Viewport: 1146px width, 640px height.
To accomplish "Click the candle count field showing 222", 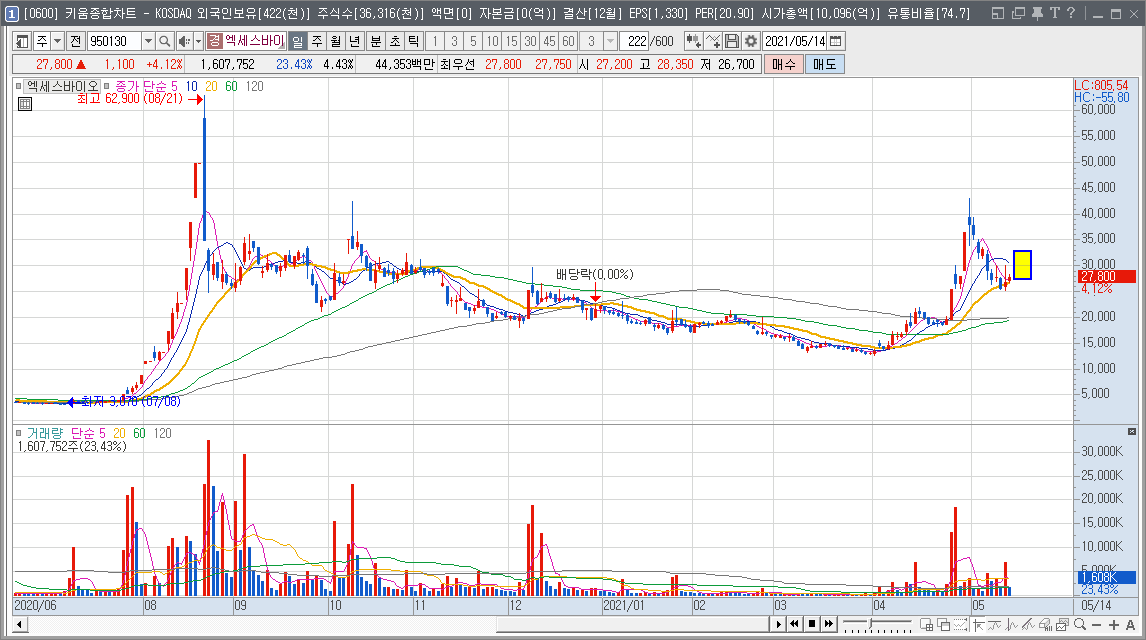I will tap(634, 42).
